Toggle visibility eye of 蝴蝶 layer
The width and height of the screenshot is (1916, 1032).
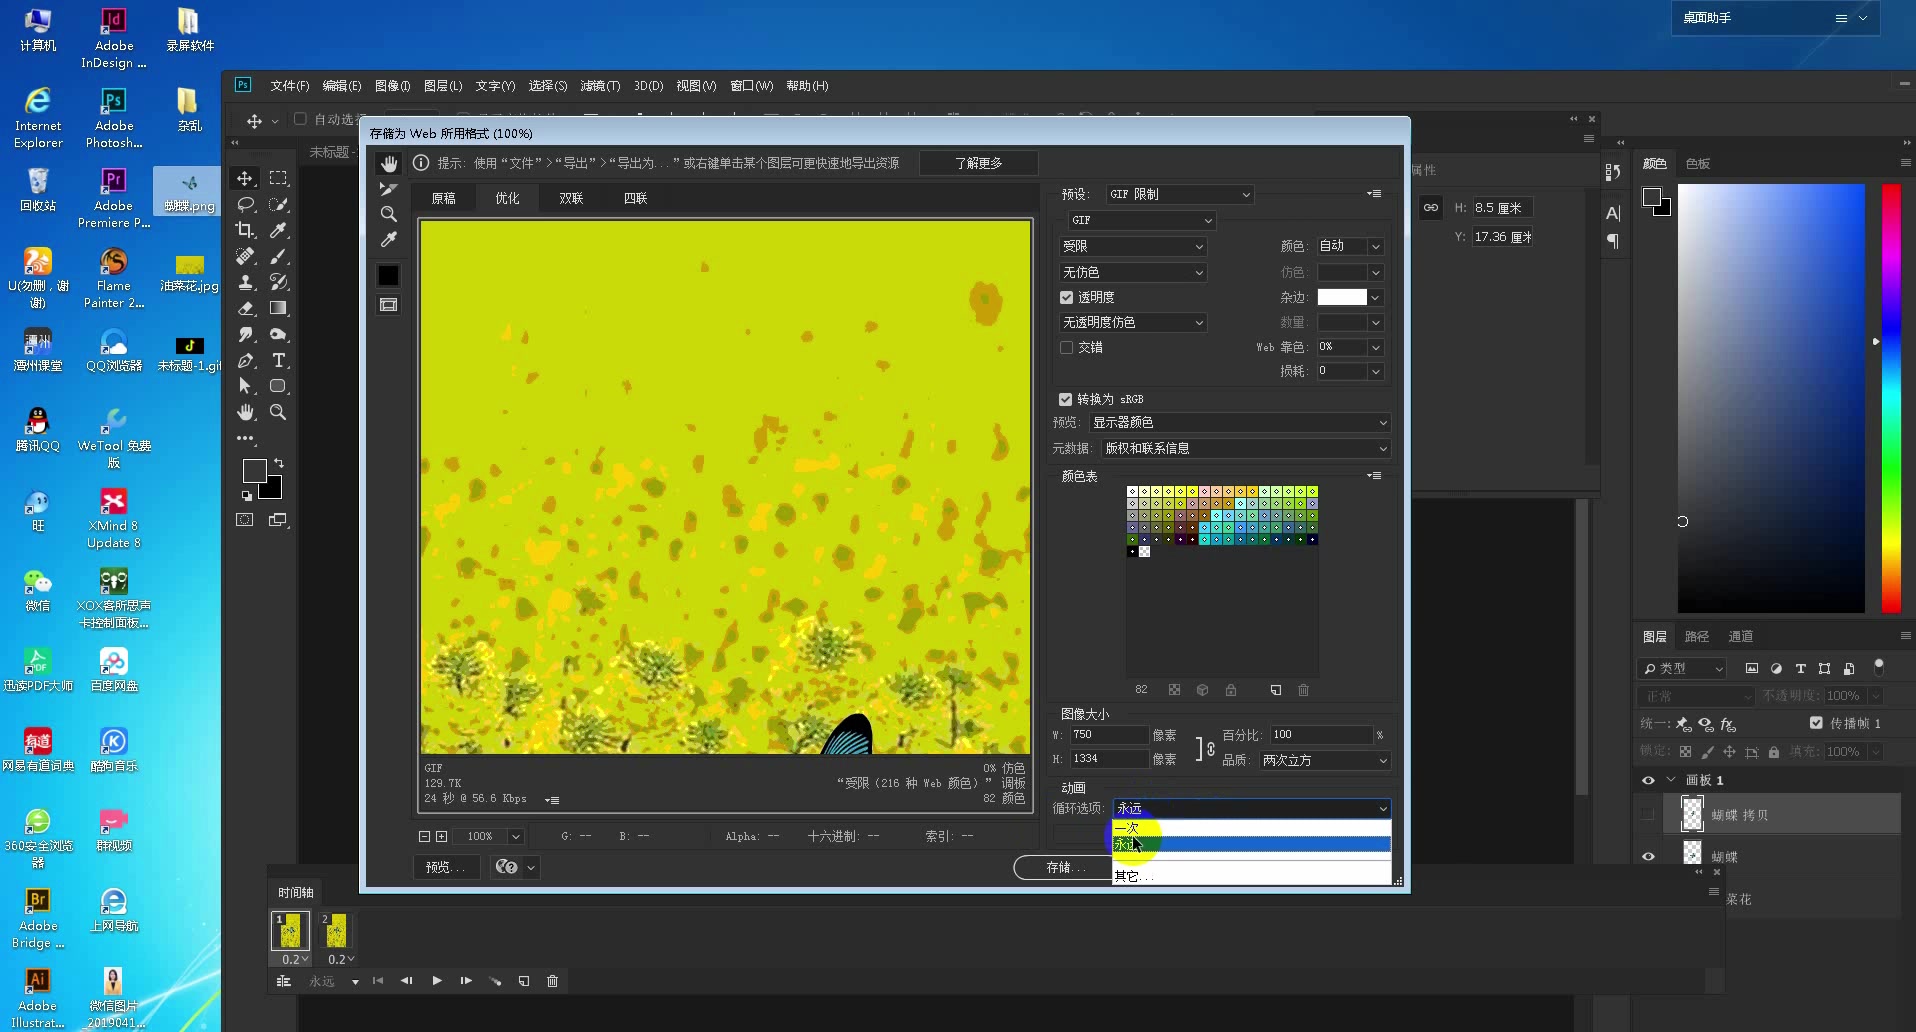coord(1648,857)
